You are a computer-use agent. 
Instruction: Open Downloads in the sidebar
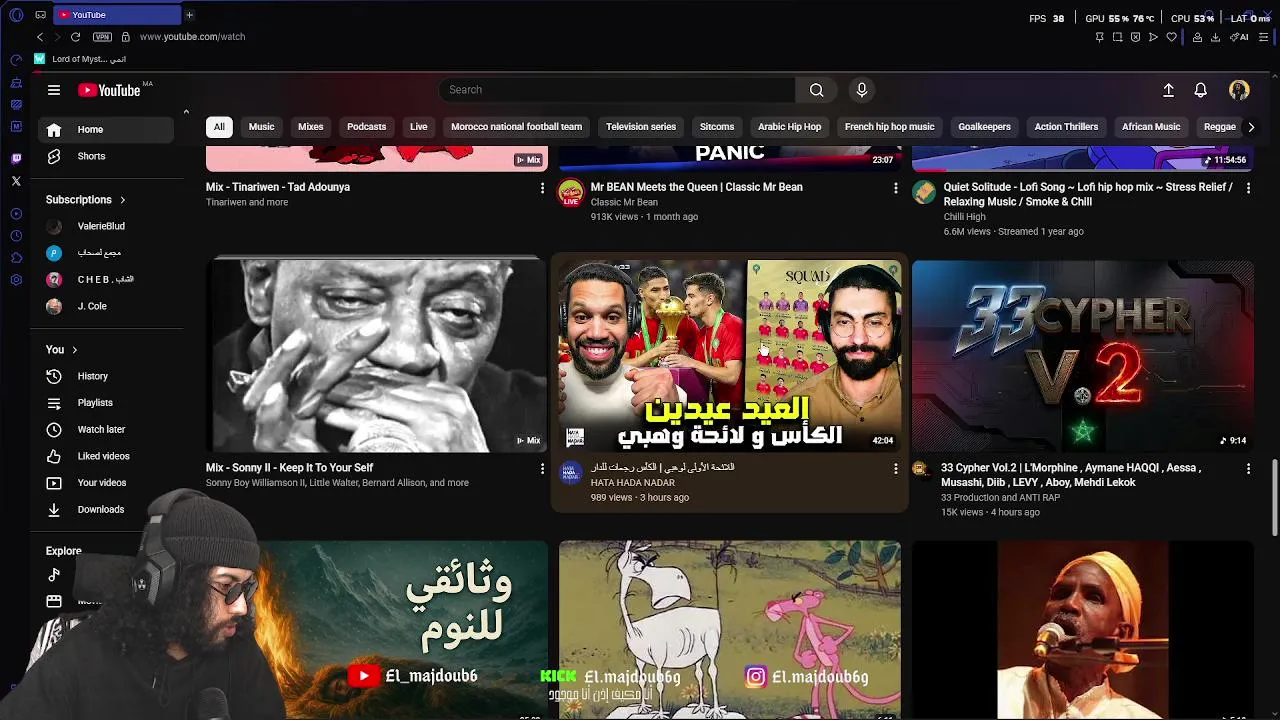pos(106,510)
